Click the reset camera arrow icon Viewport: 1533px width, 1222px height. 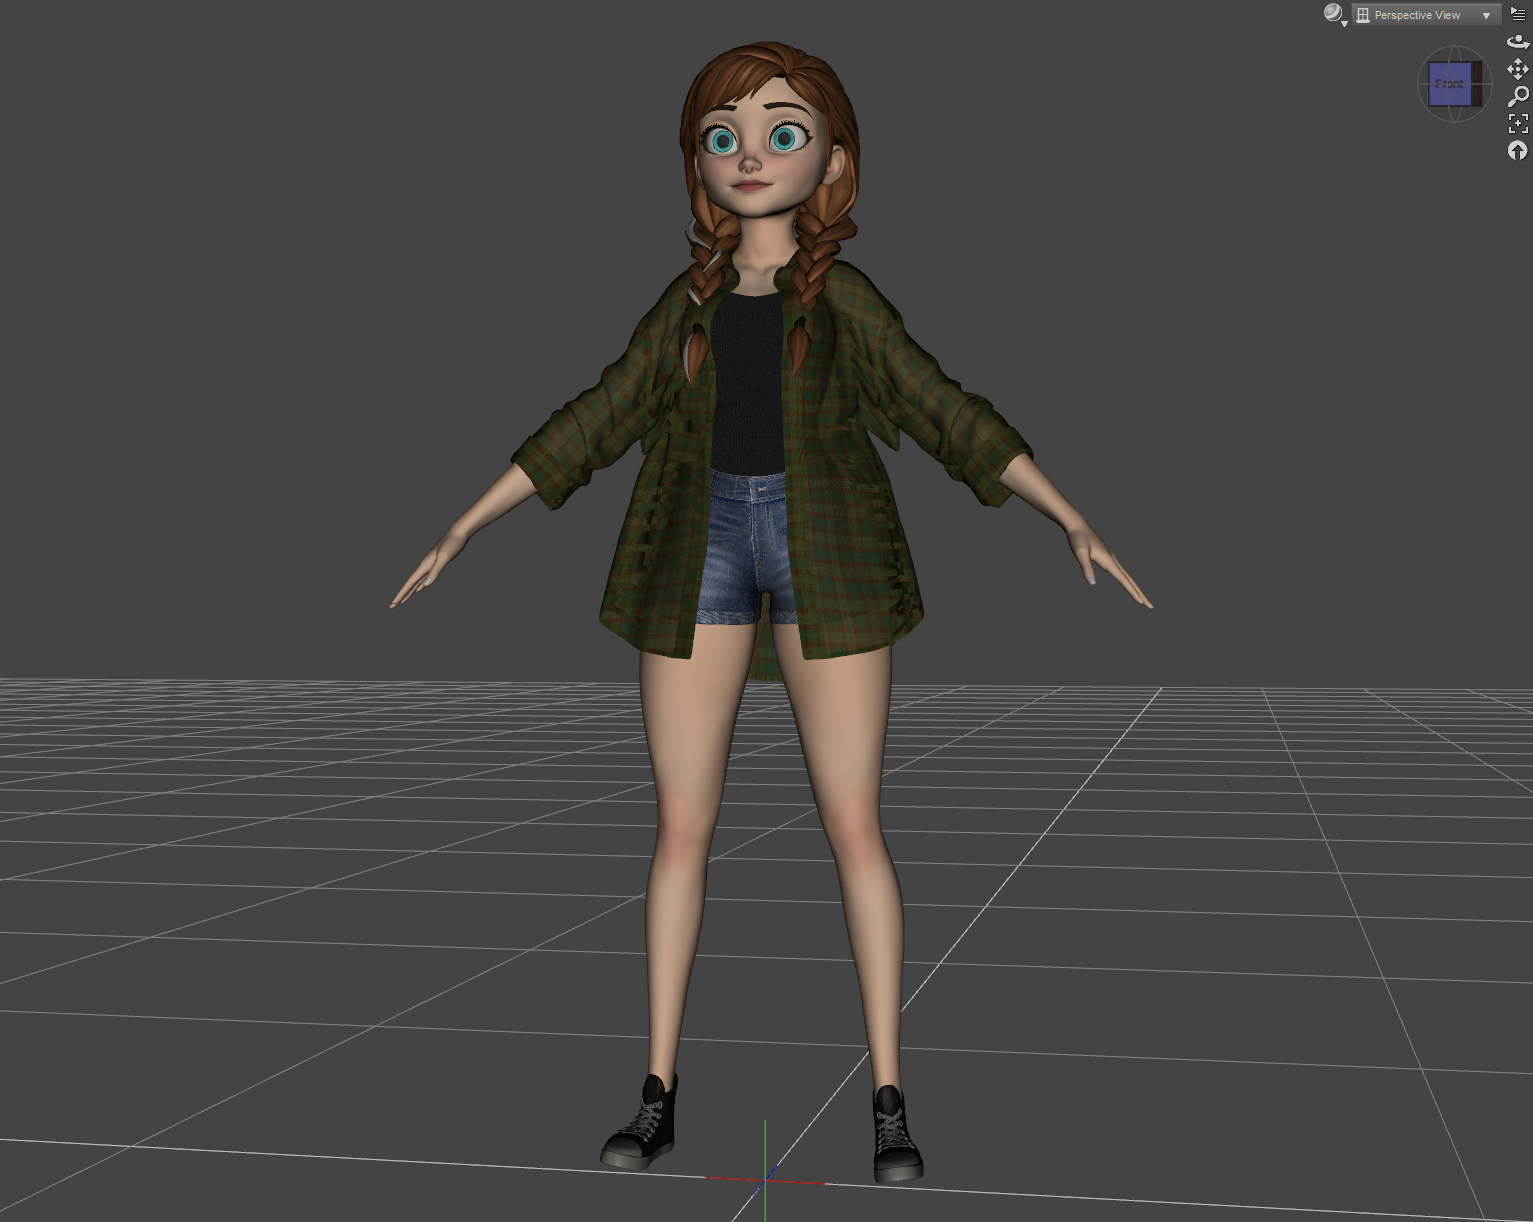(1518, 150)
